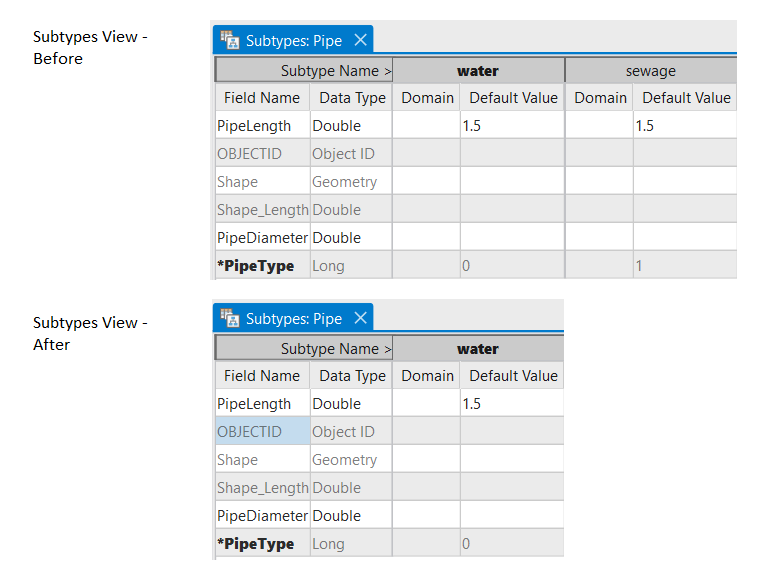Activate the Subtypes: Pipe tab in After view
Image resolution: width=780 pixels, height=580 pixels.
tap(293, 319)
